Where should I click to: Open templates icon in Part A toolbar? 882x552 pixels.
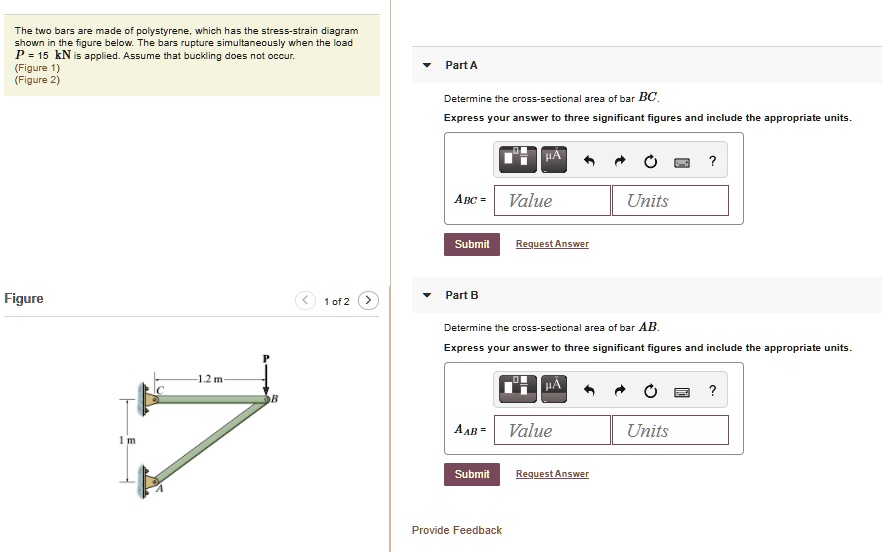[x=518, y=159]
